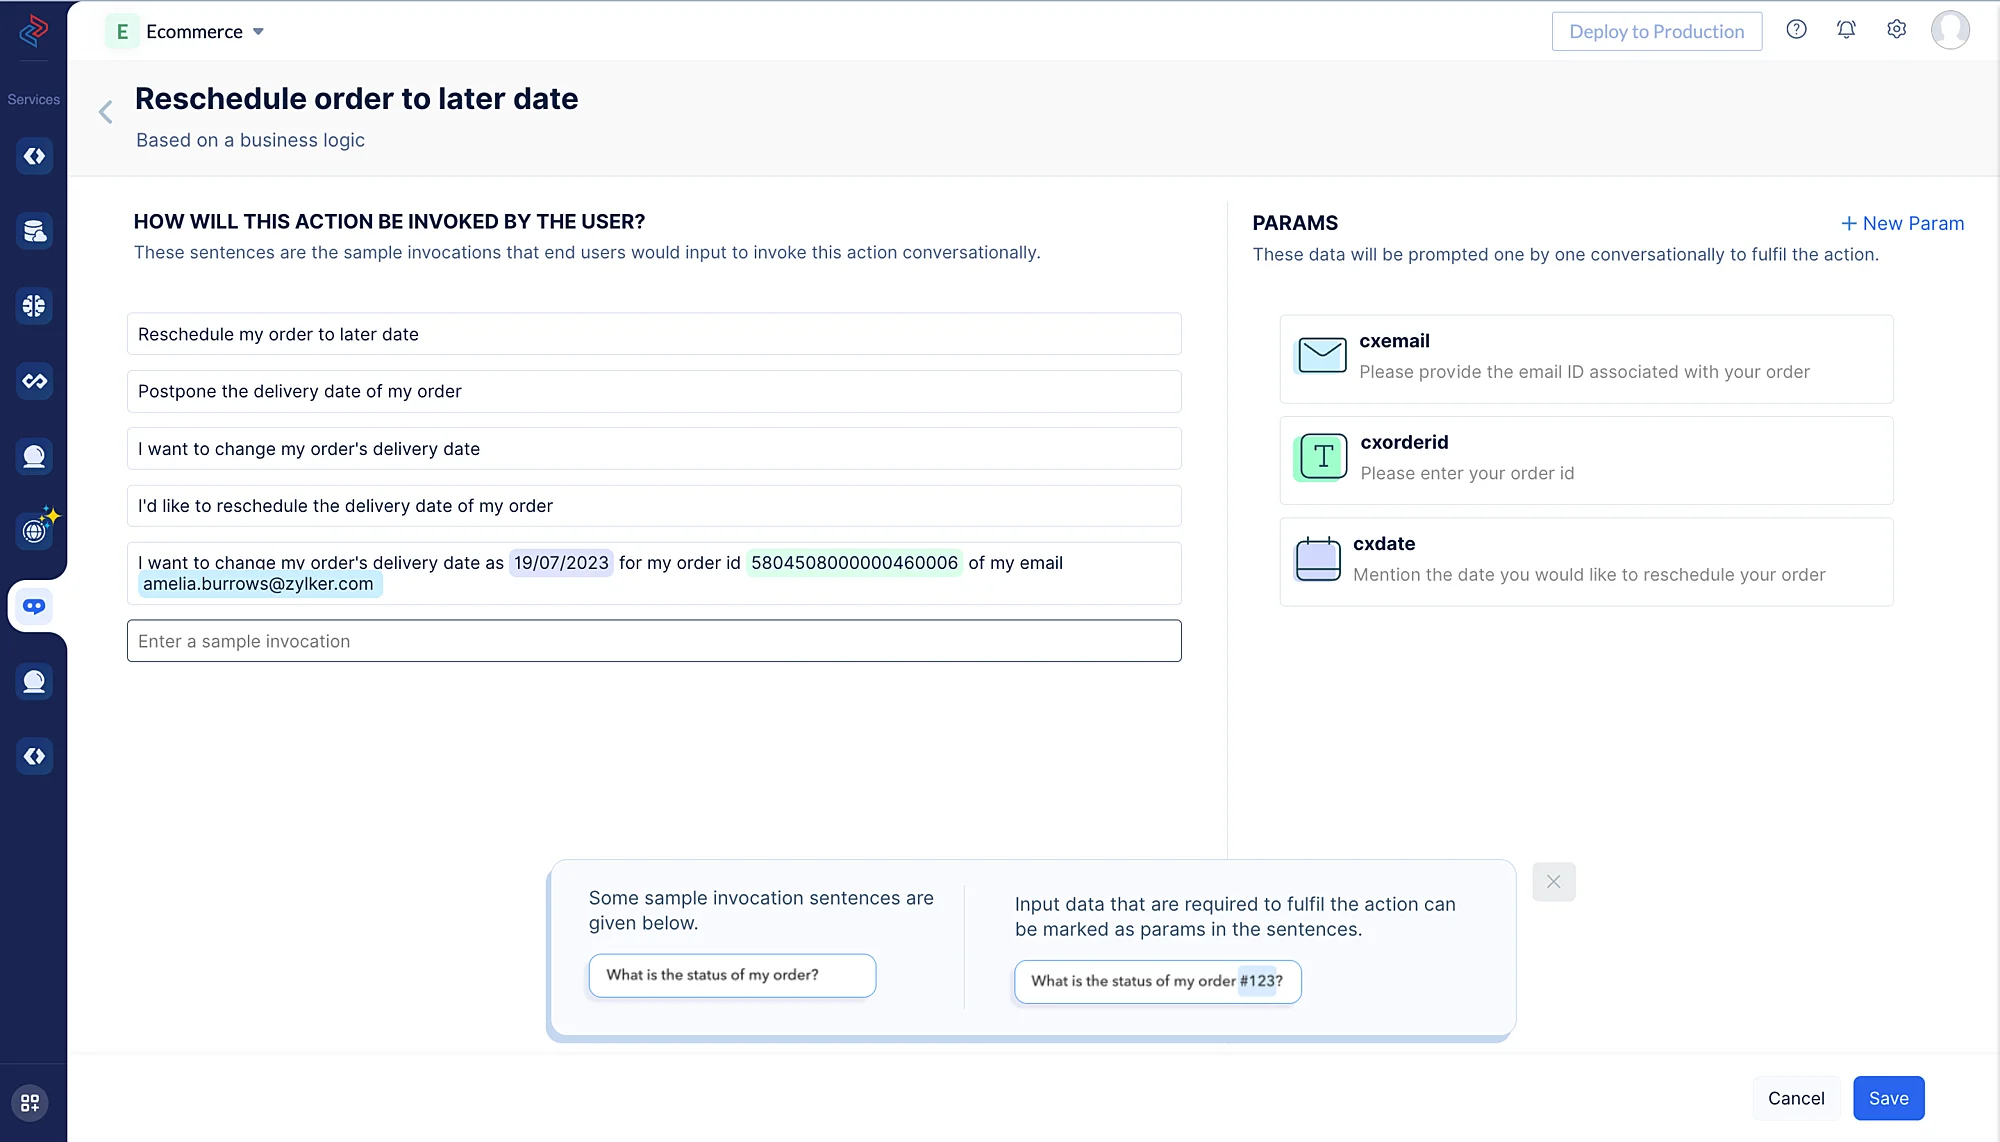
Task: Open the cxemail param card
Action: tap(1586, 358)
